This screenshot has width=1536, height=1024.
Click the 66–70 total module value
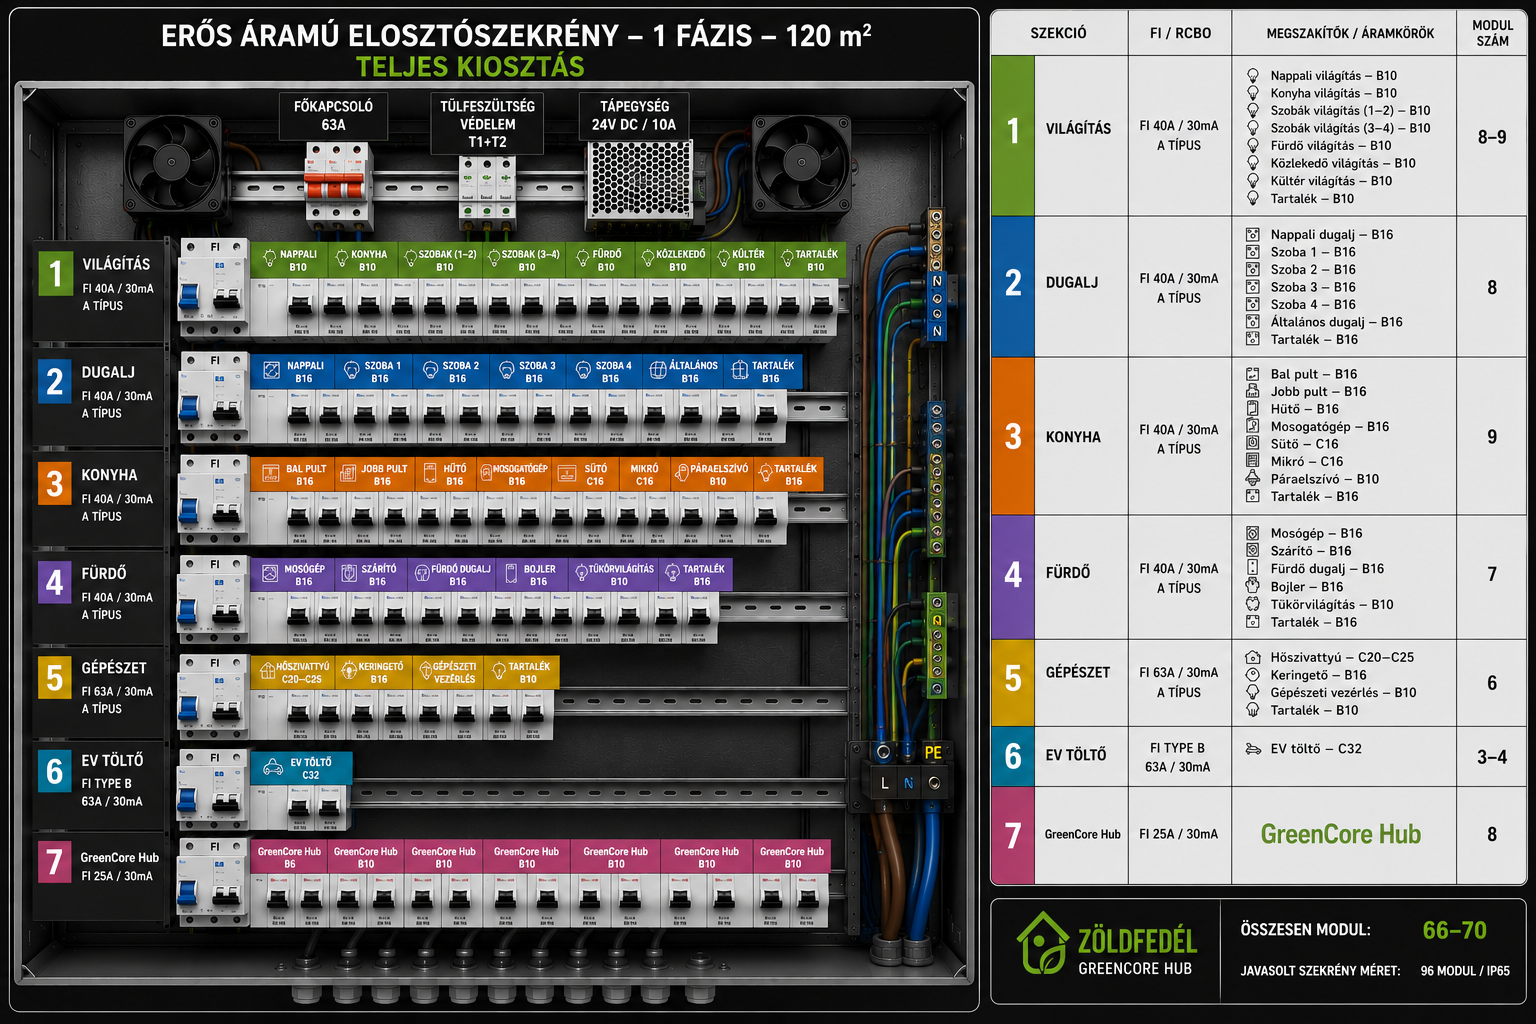point(1454,930)
